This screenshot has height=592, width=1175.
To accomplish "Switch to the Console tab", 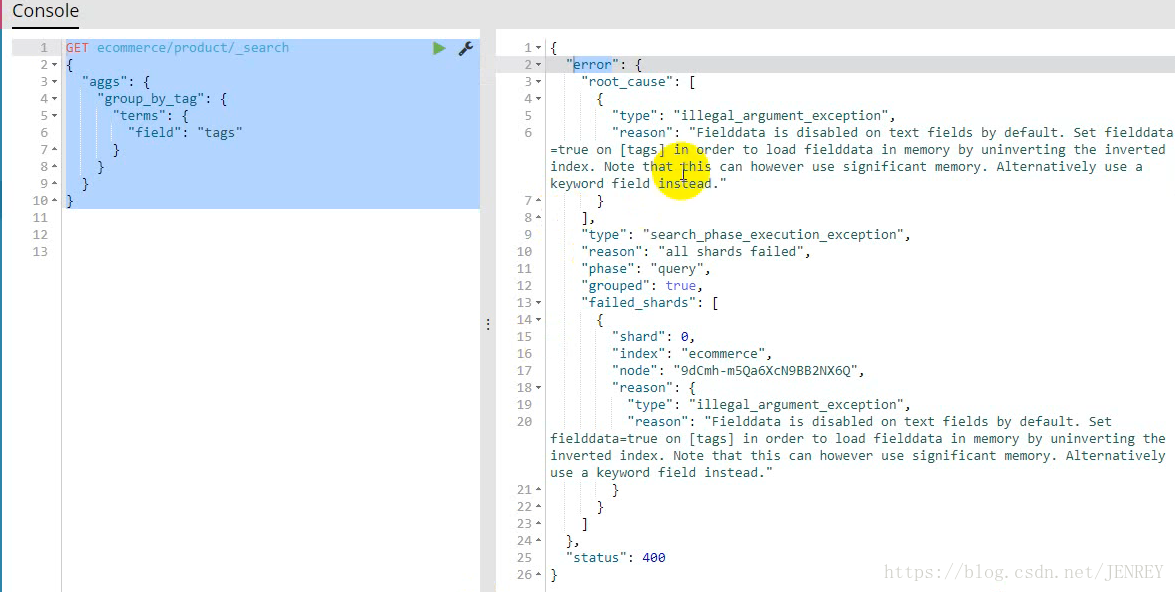I will point(46,12).
